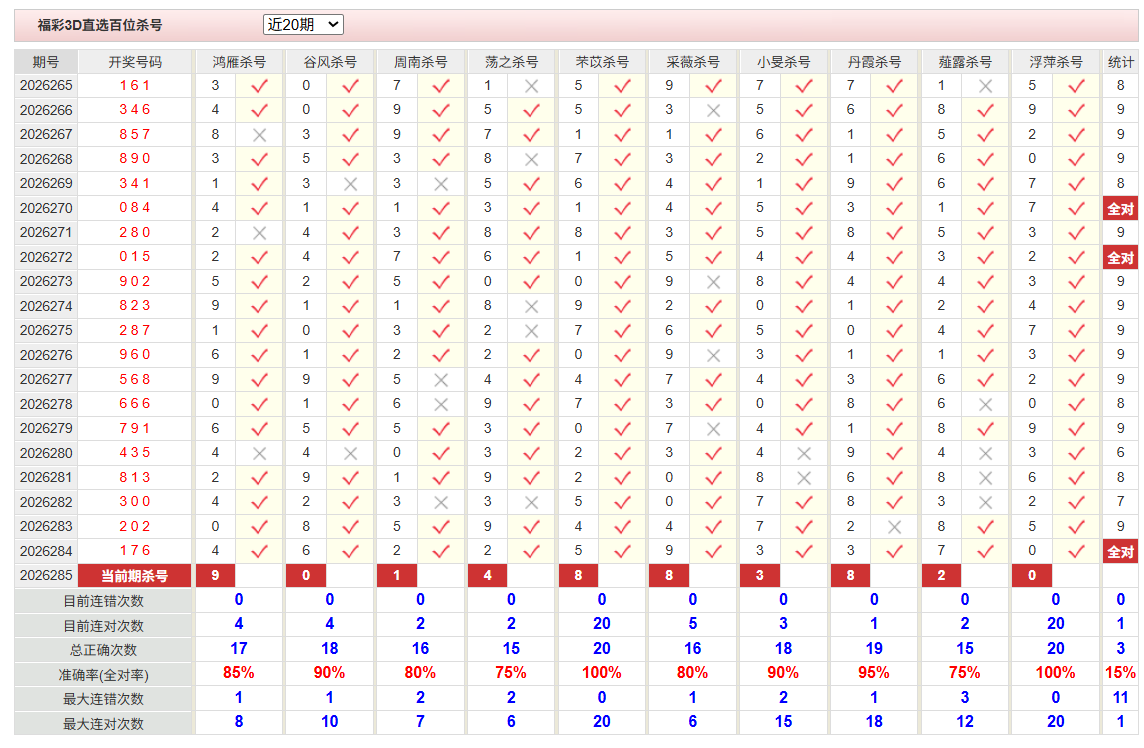Viewport: 1144px width, 748px height.
Task: Click the 全对 badge in row 2026284
Action: 1120,552
